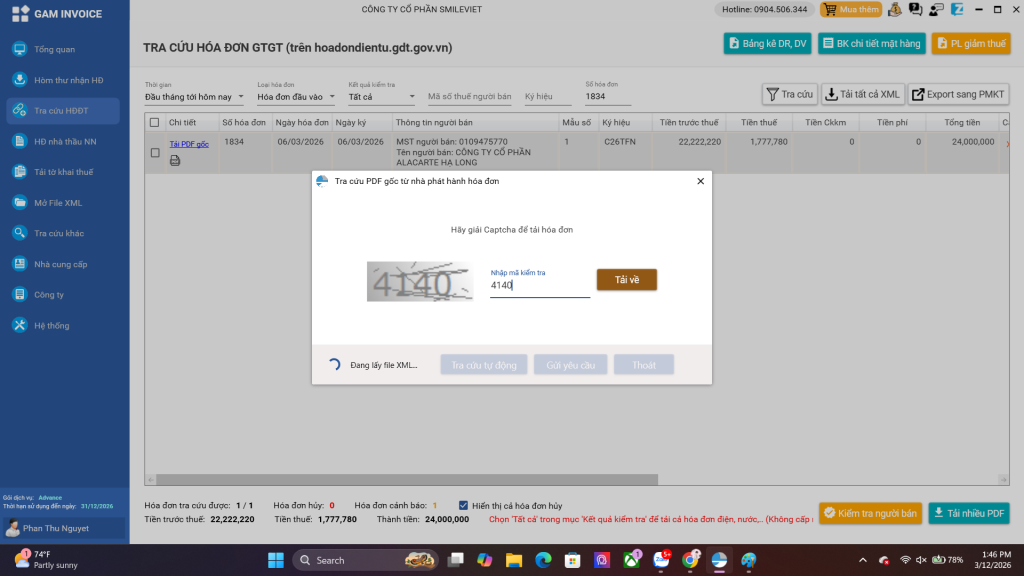Check the row checkbox for invoice 1834
Viewport: 1024px width, 576px height.
pyautogui.click(x=155, y=153)
